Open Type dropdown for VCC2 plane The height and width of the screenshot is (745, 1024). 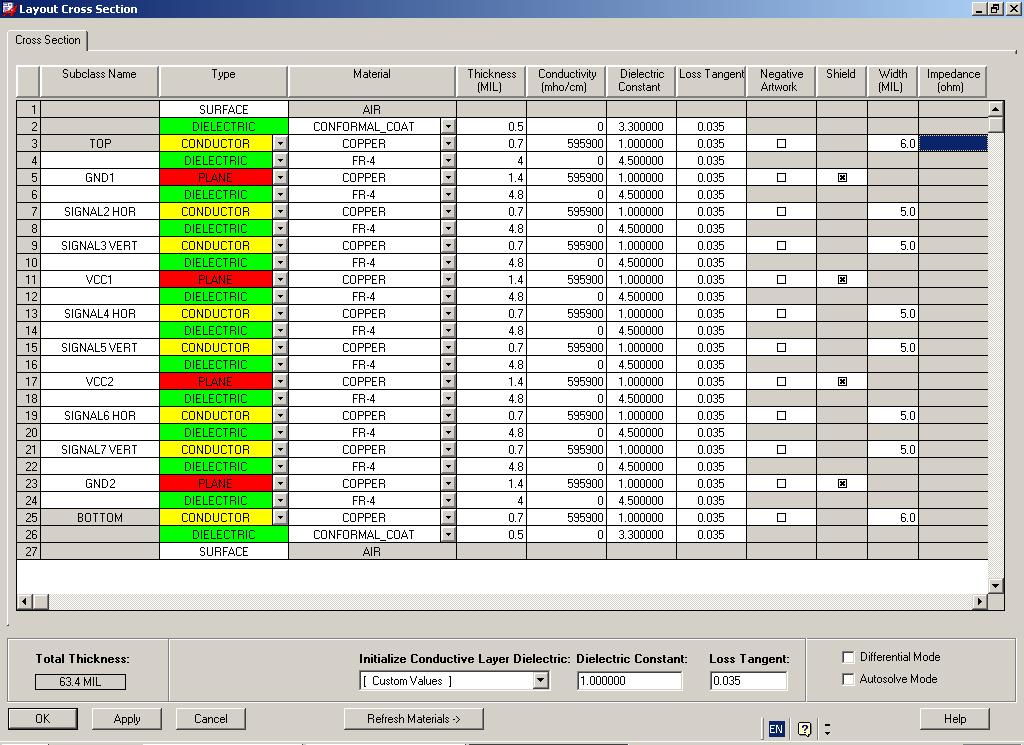tap(280, 381)
